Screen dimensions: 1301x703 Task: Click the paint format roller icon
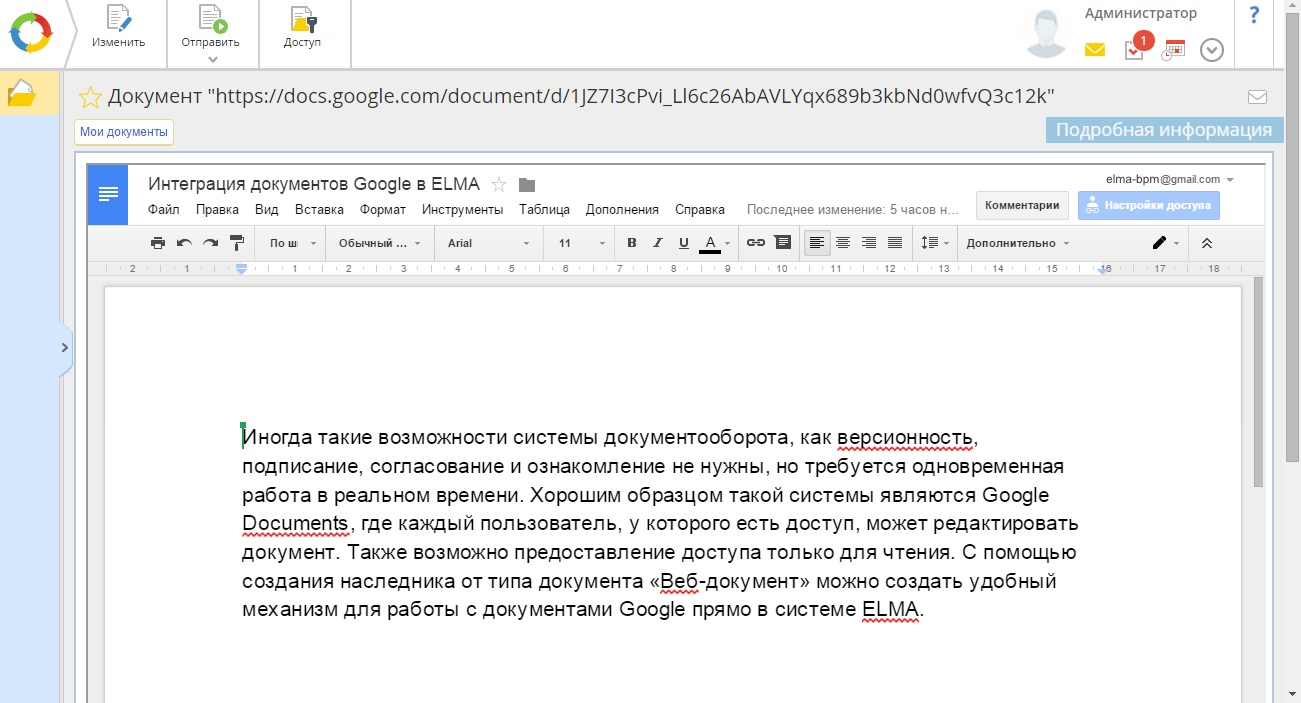pos(237,243)
